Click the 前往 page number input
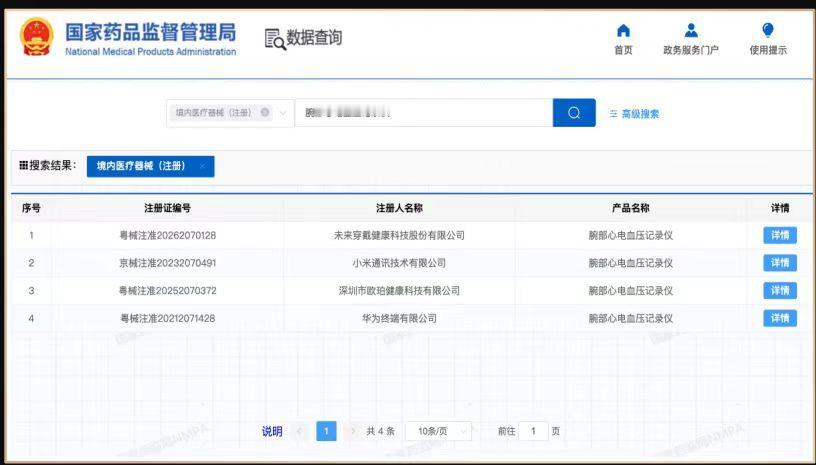The width and height of the screenshot is (816, 465). pos(533,431)
